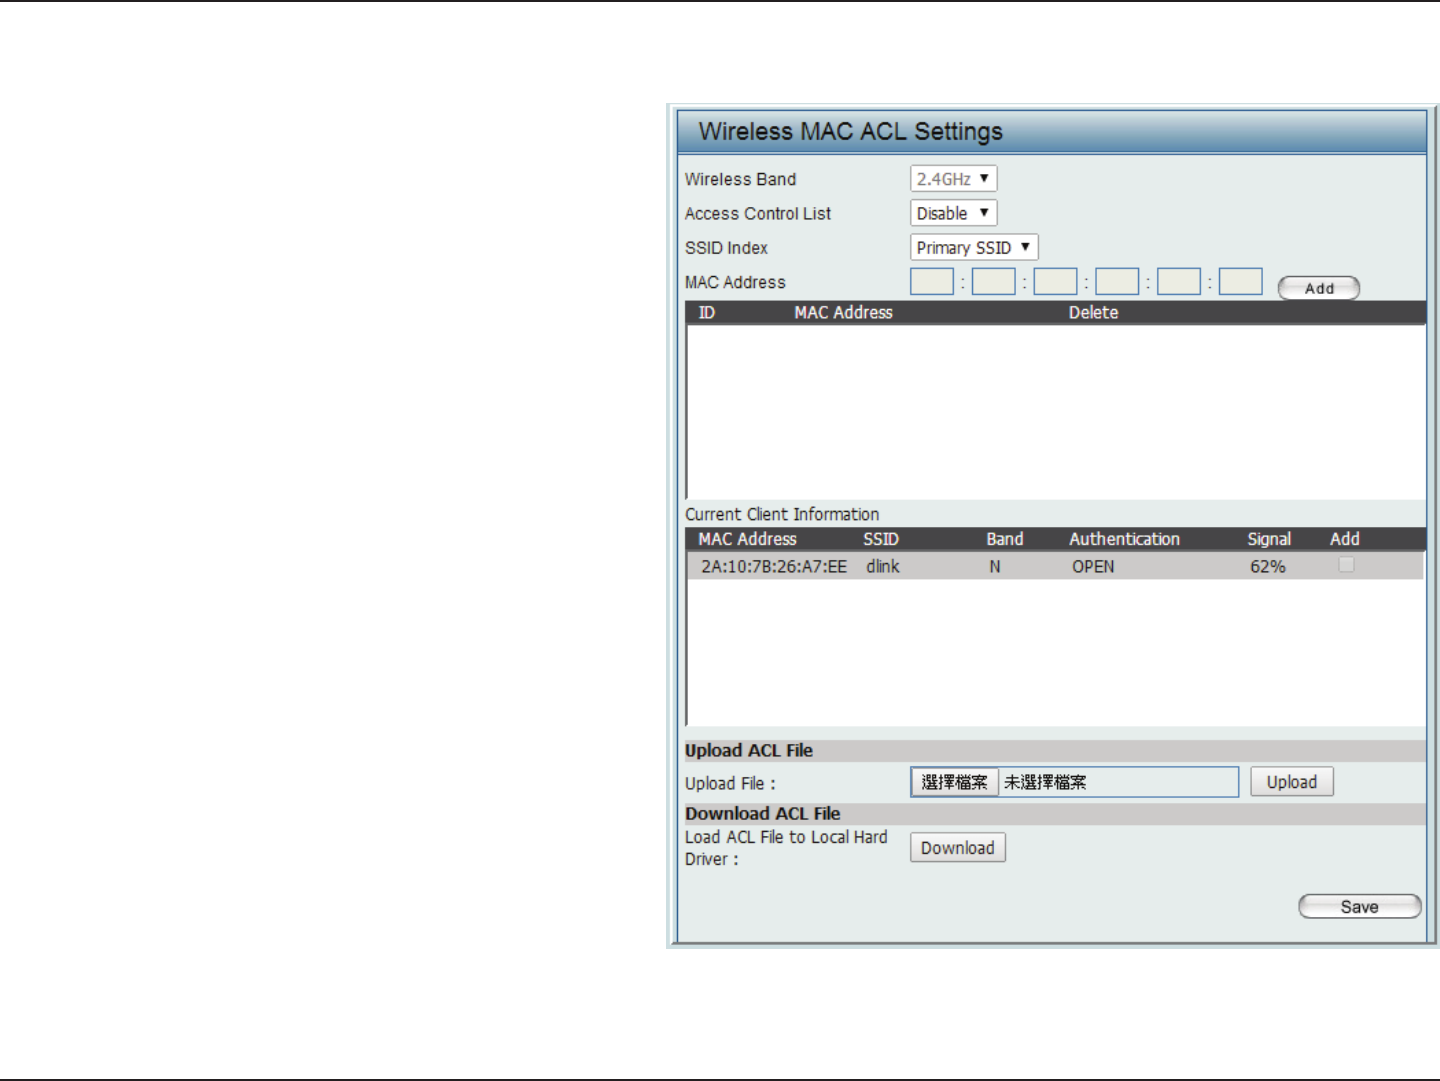
Task: Click the Delete column header in the ACL list
Action: [1093, 313]
